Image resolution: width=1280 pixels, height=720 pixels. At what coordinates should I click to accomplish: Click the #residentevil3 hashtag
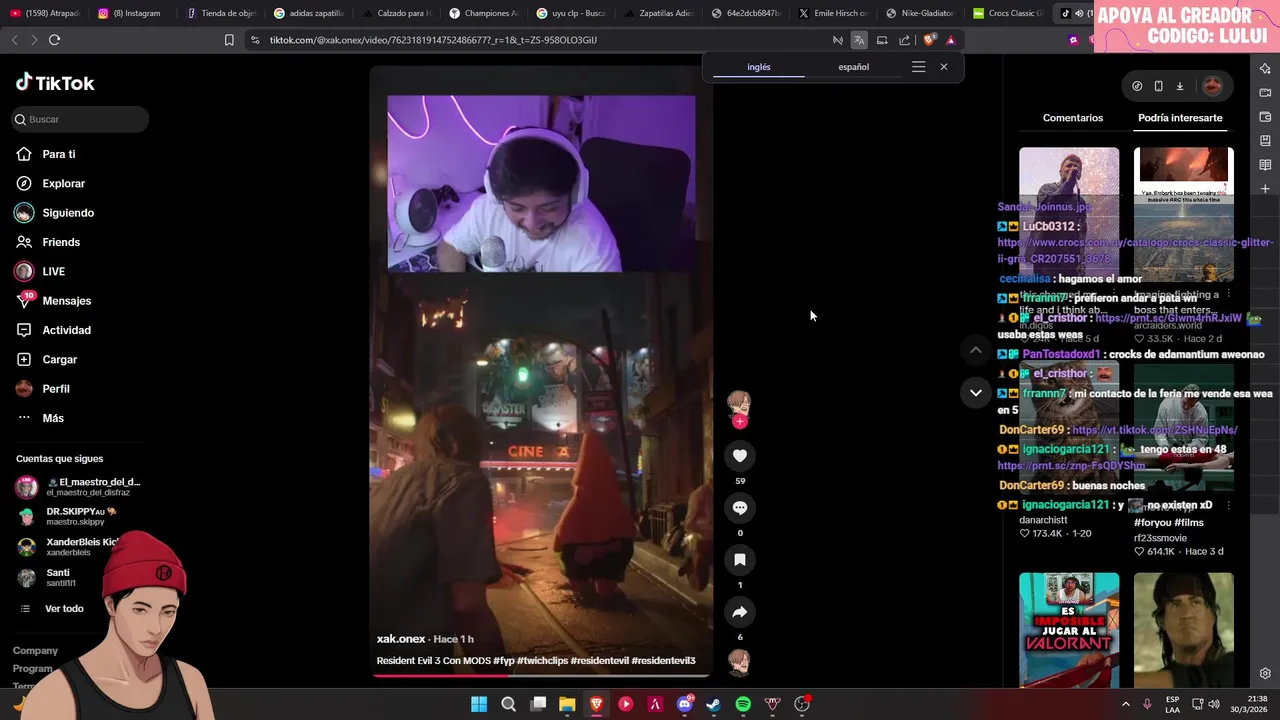coord(663,661)
